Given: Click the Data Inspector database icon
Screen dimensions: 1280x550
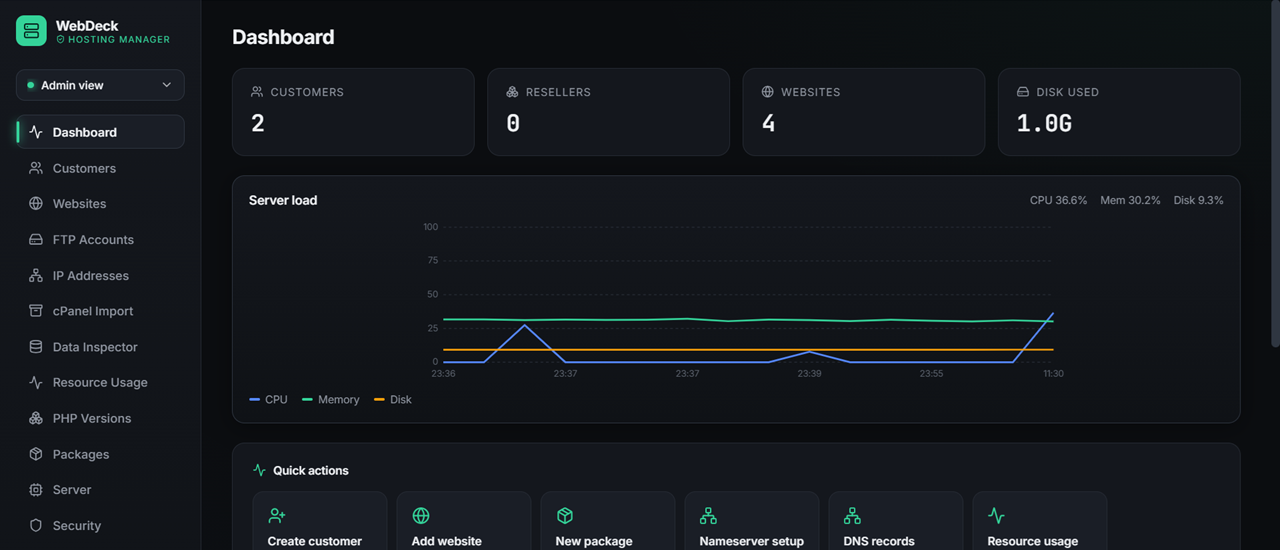Looking at the screenshot, I should click(x=36, y=347).
